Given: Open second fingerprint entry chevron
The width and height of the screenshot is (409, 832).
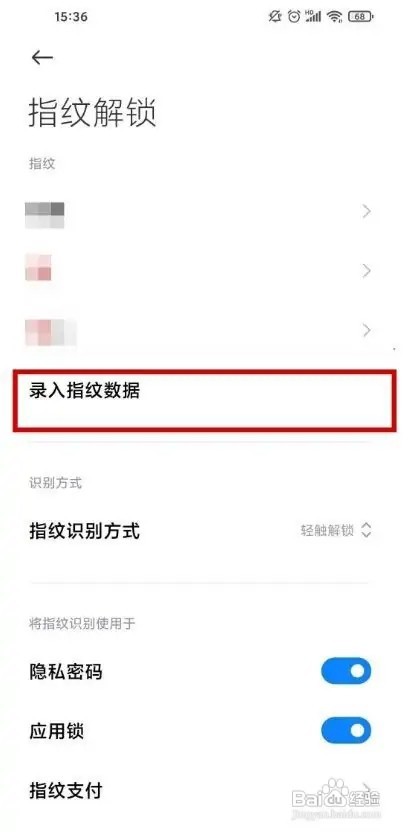Looking at the screenshot, I should click(367, 272).
